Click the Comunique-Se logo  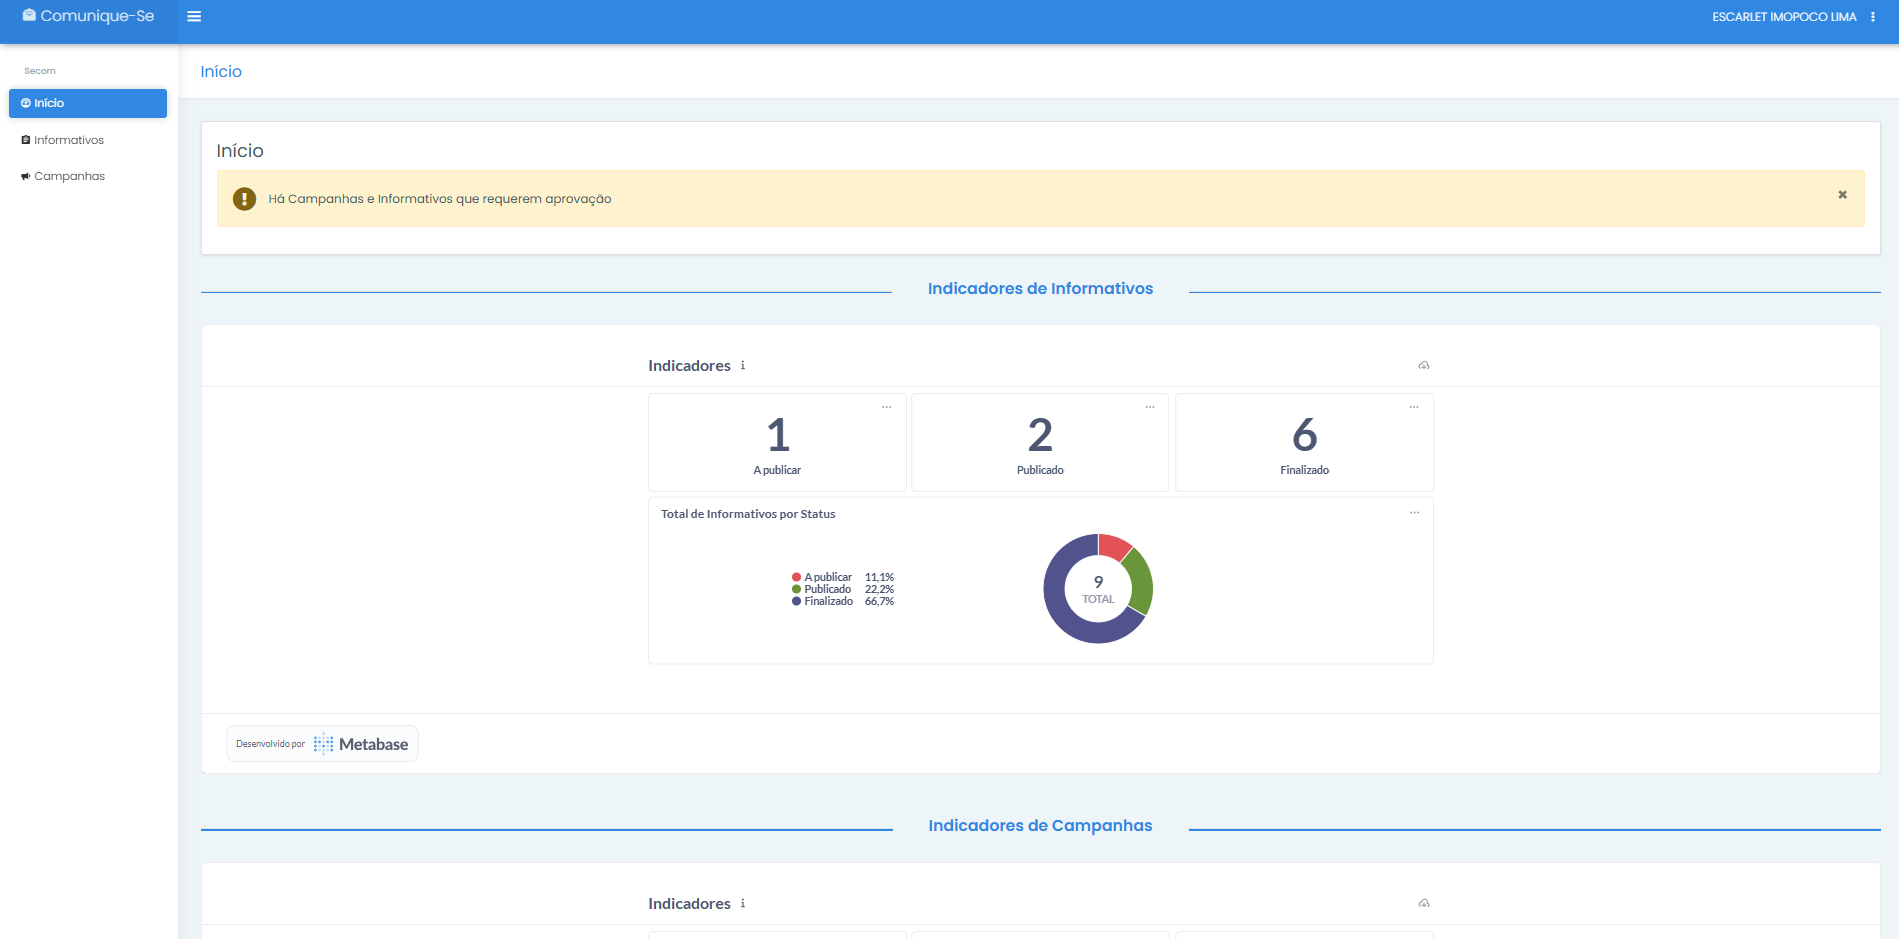[x=88, y=16]
